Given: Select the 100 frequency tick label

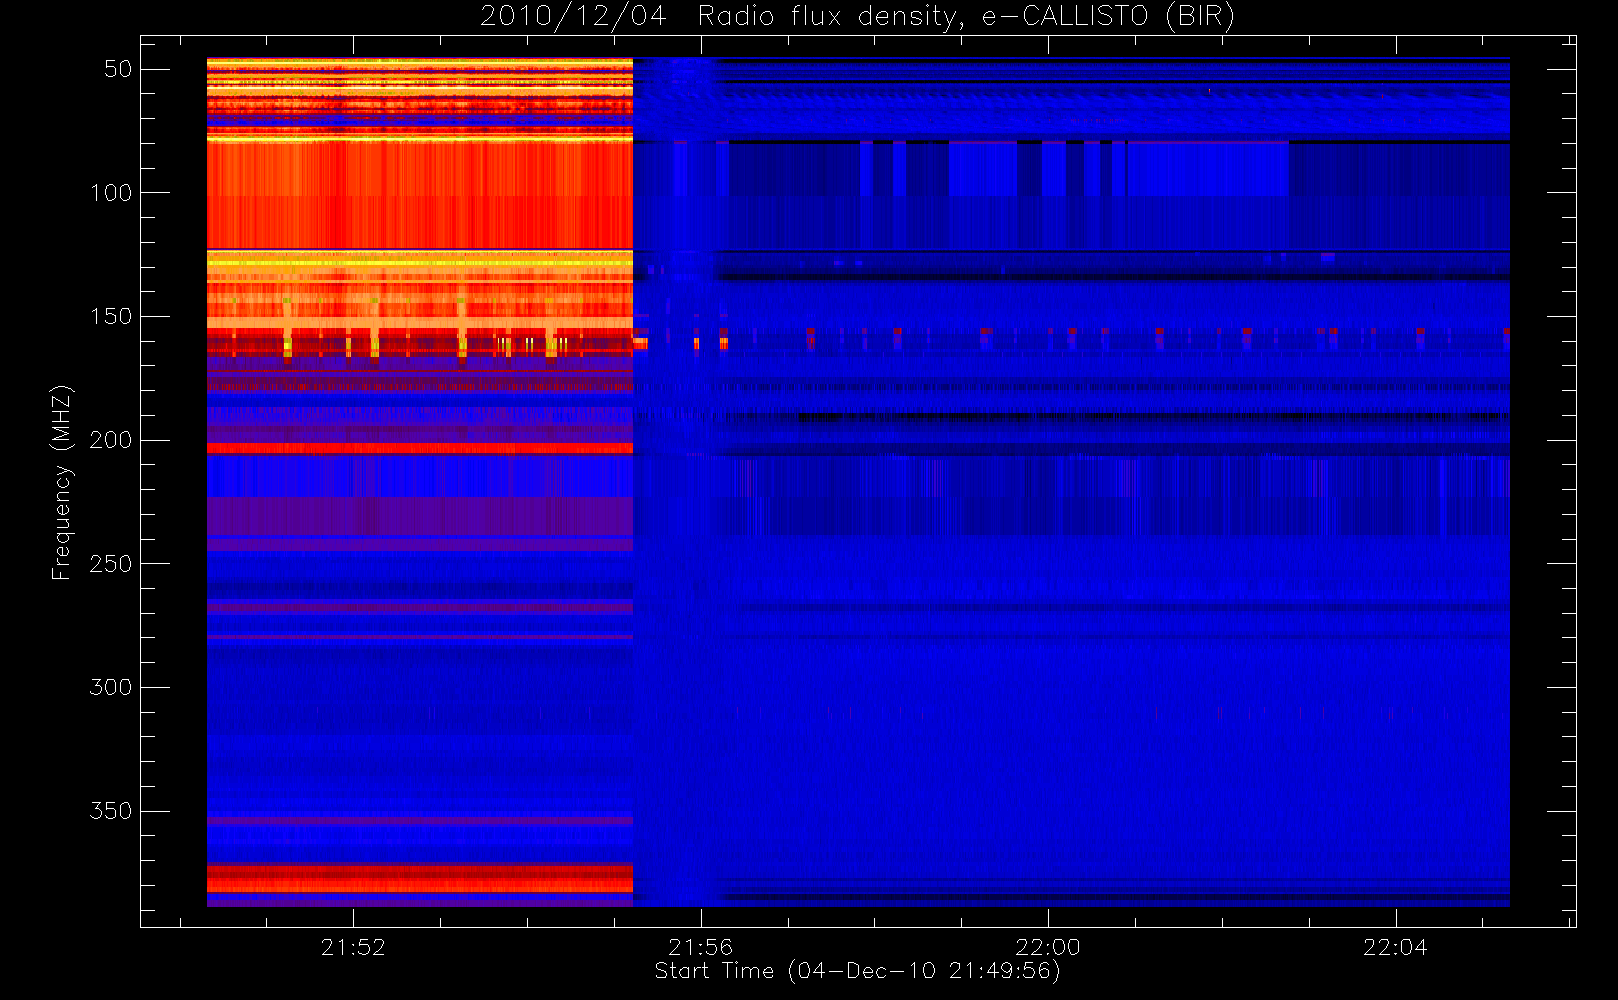Looking at the screenshot, I should [111, 193].
